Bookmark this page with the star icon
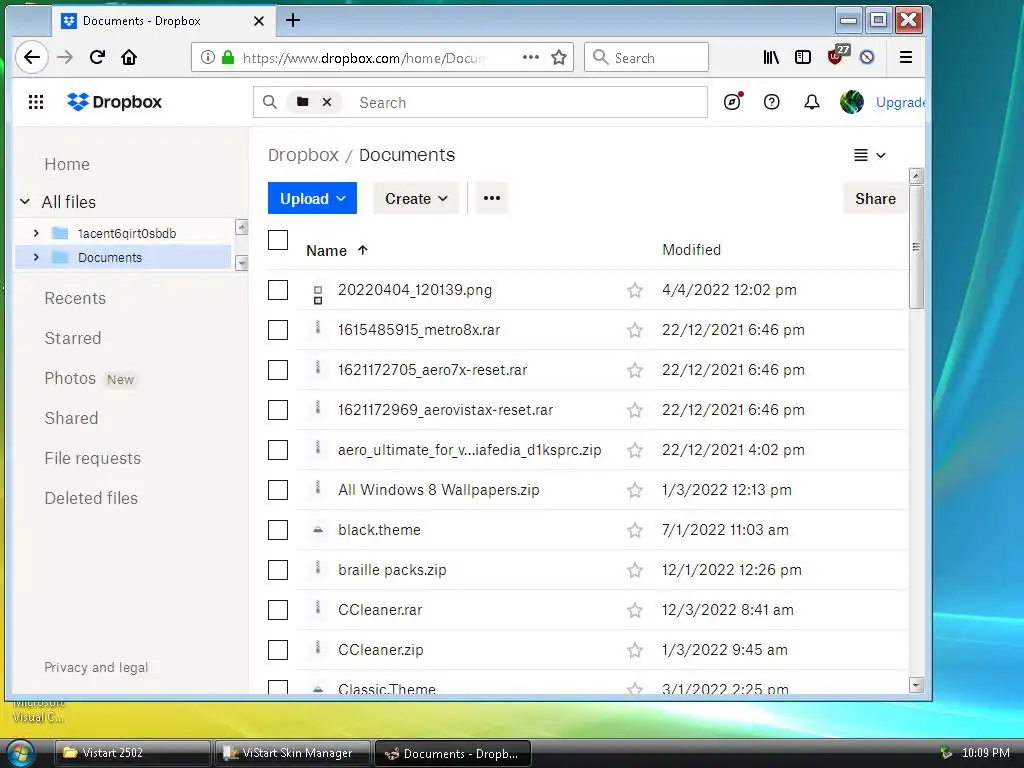The width and height of the screenshot is (1024, 768). [x=558, y=57]
